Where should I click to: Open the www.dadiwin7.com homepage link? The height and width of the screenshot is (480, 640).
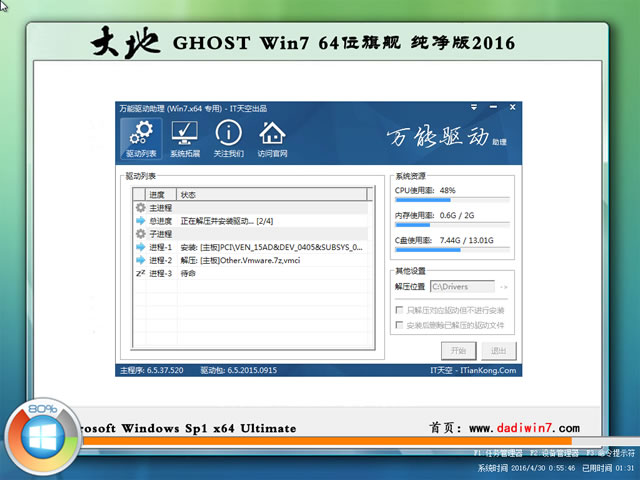524,428
